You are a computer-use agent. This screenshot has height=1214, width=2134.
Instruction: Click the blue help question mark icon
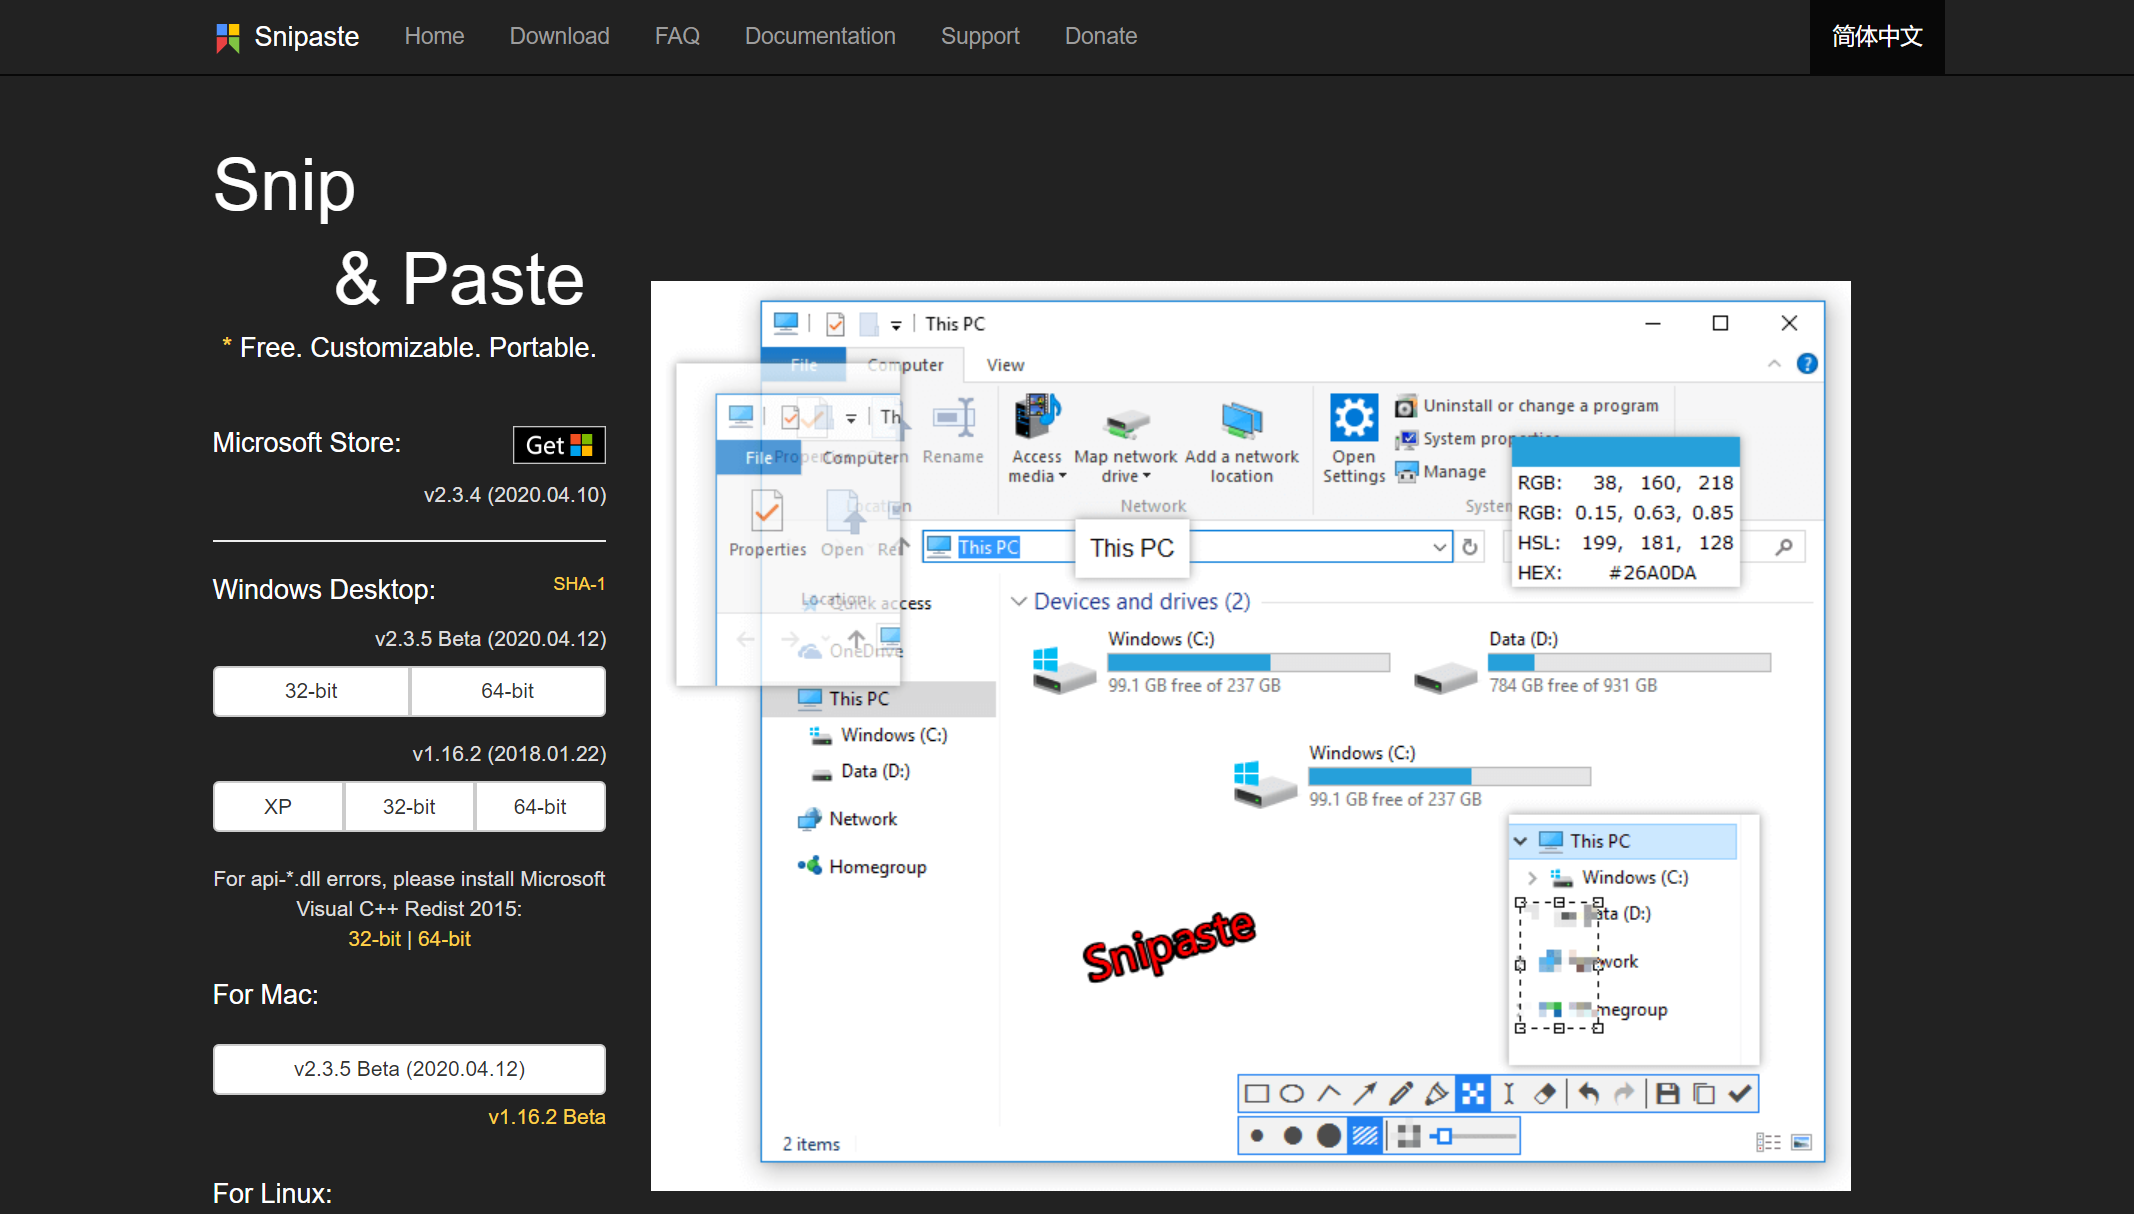(x=1807, y=364)
